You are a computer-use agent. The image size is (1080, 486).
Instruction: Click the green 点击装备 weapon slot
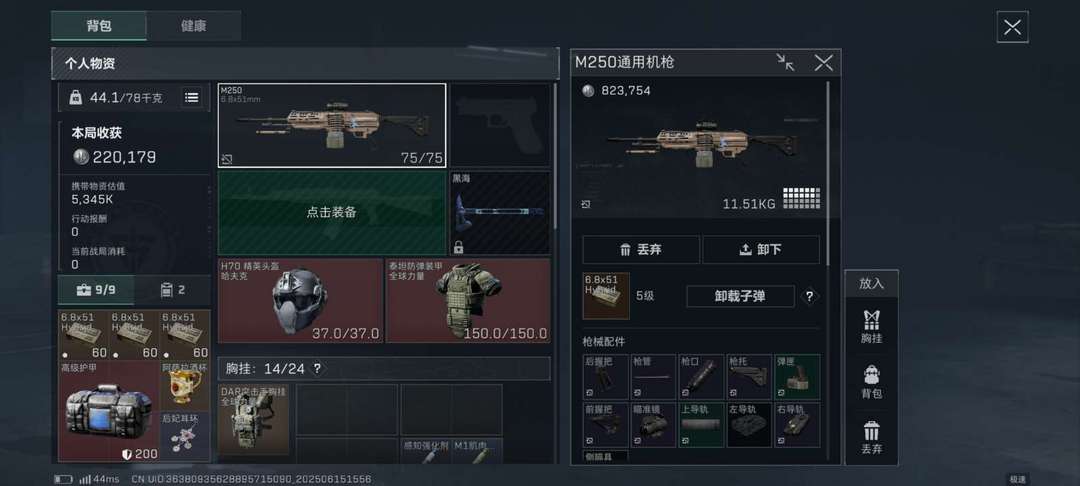click(x=332, y=213)
